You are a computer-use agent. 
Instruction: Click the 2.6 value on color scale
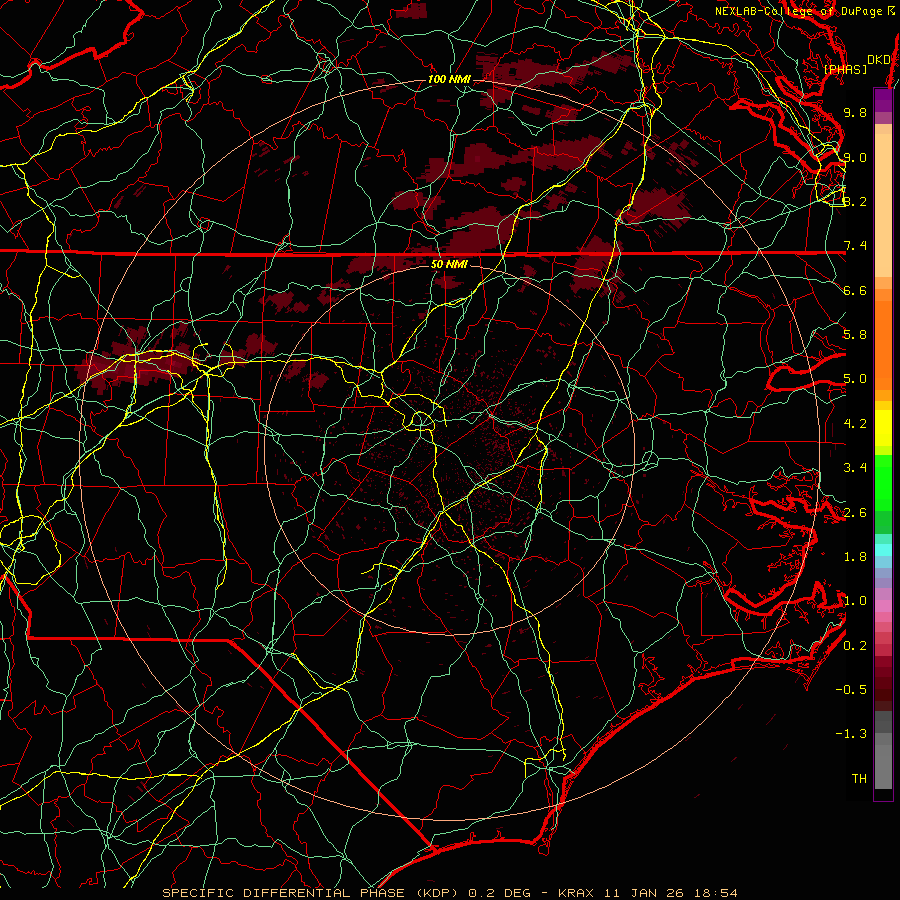click(855, 512)
